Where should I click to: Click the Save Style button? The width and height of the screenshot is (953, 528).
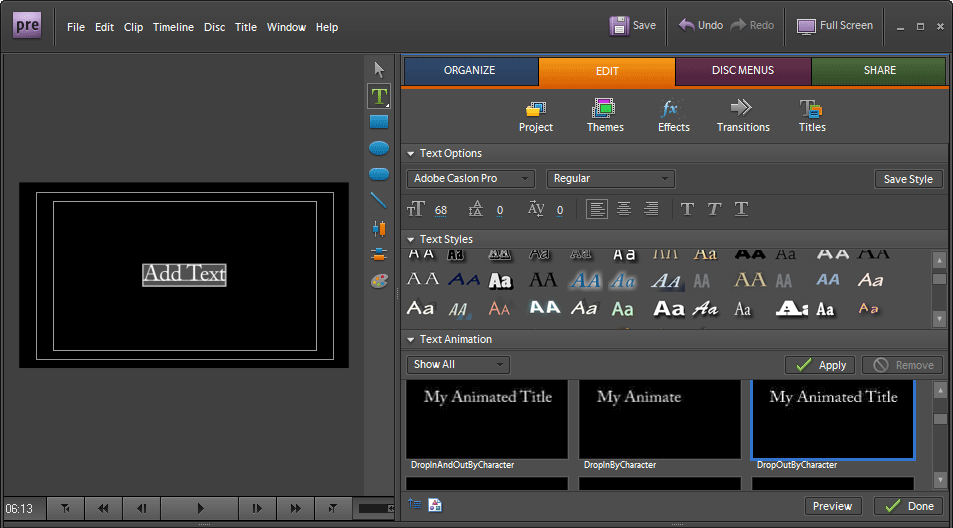point(908,179)
